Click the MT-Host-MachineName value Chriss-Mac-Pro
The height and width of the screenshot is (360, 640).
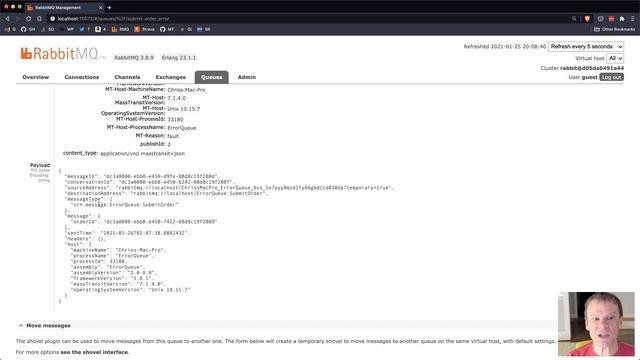point(186,90)
